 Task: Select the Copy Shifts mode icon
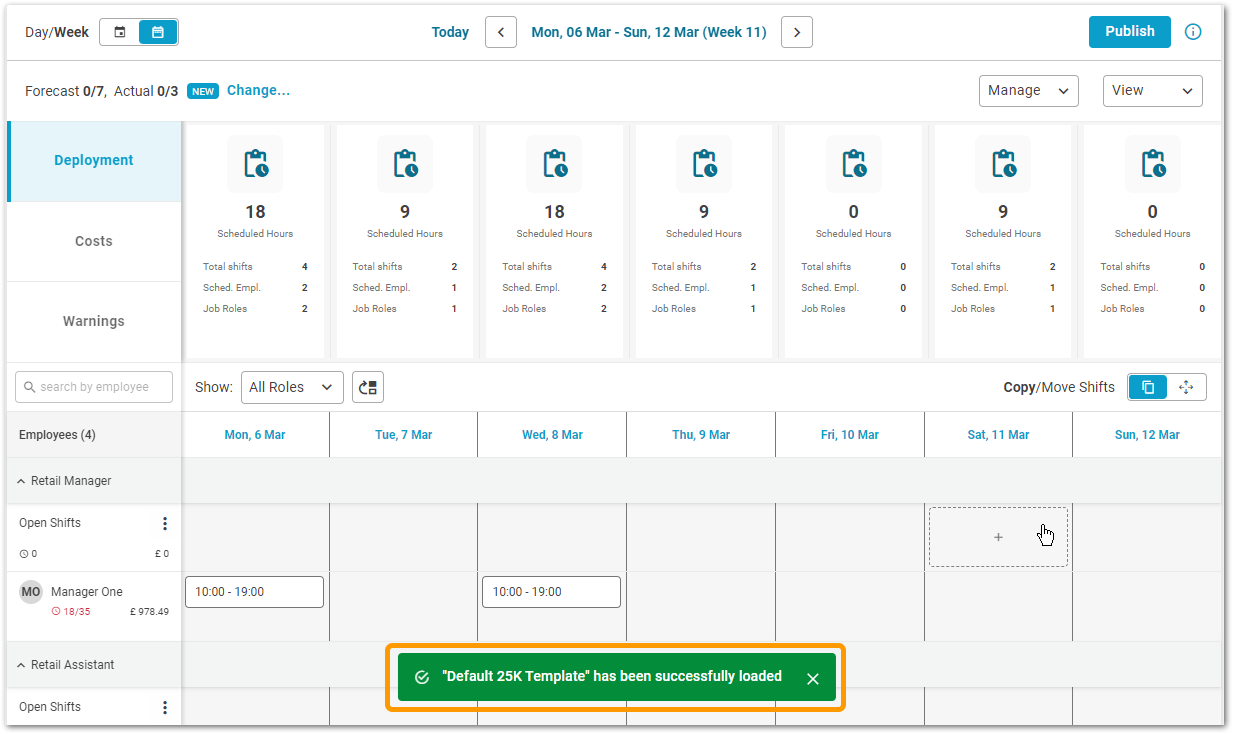tap(1148, 387)
